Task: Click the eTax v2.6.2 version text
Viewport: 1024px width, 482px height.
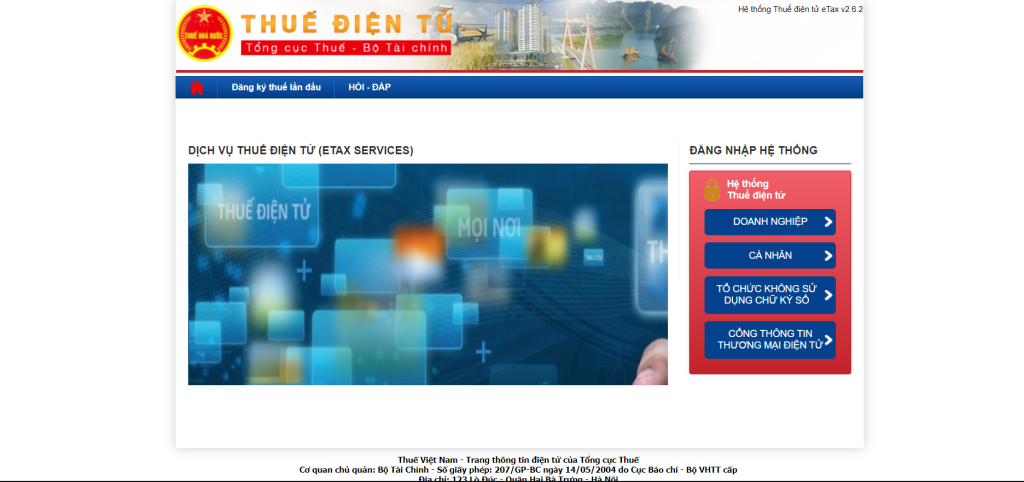Action: tap(799, 9)
